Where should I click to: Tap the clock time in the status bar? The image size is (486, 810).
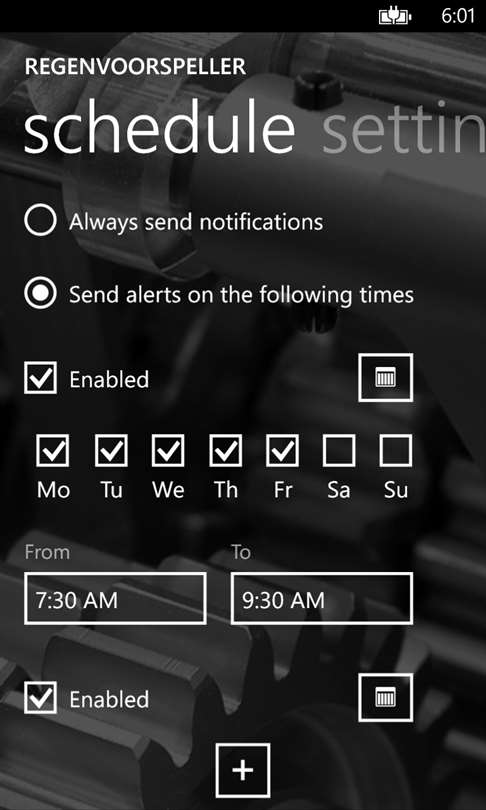pyautogui.click(x=458, y=17)
